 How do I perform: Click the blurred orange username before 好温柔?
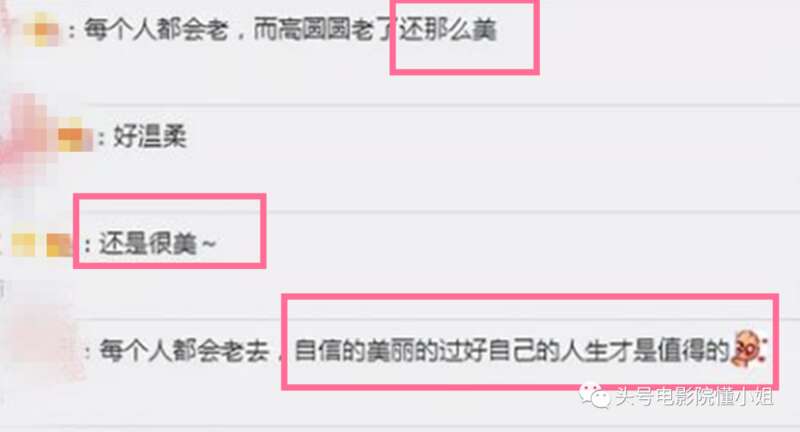(75, 135)
